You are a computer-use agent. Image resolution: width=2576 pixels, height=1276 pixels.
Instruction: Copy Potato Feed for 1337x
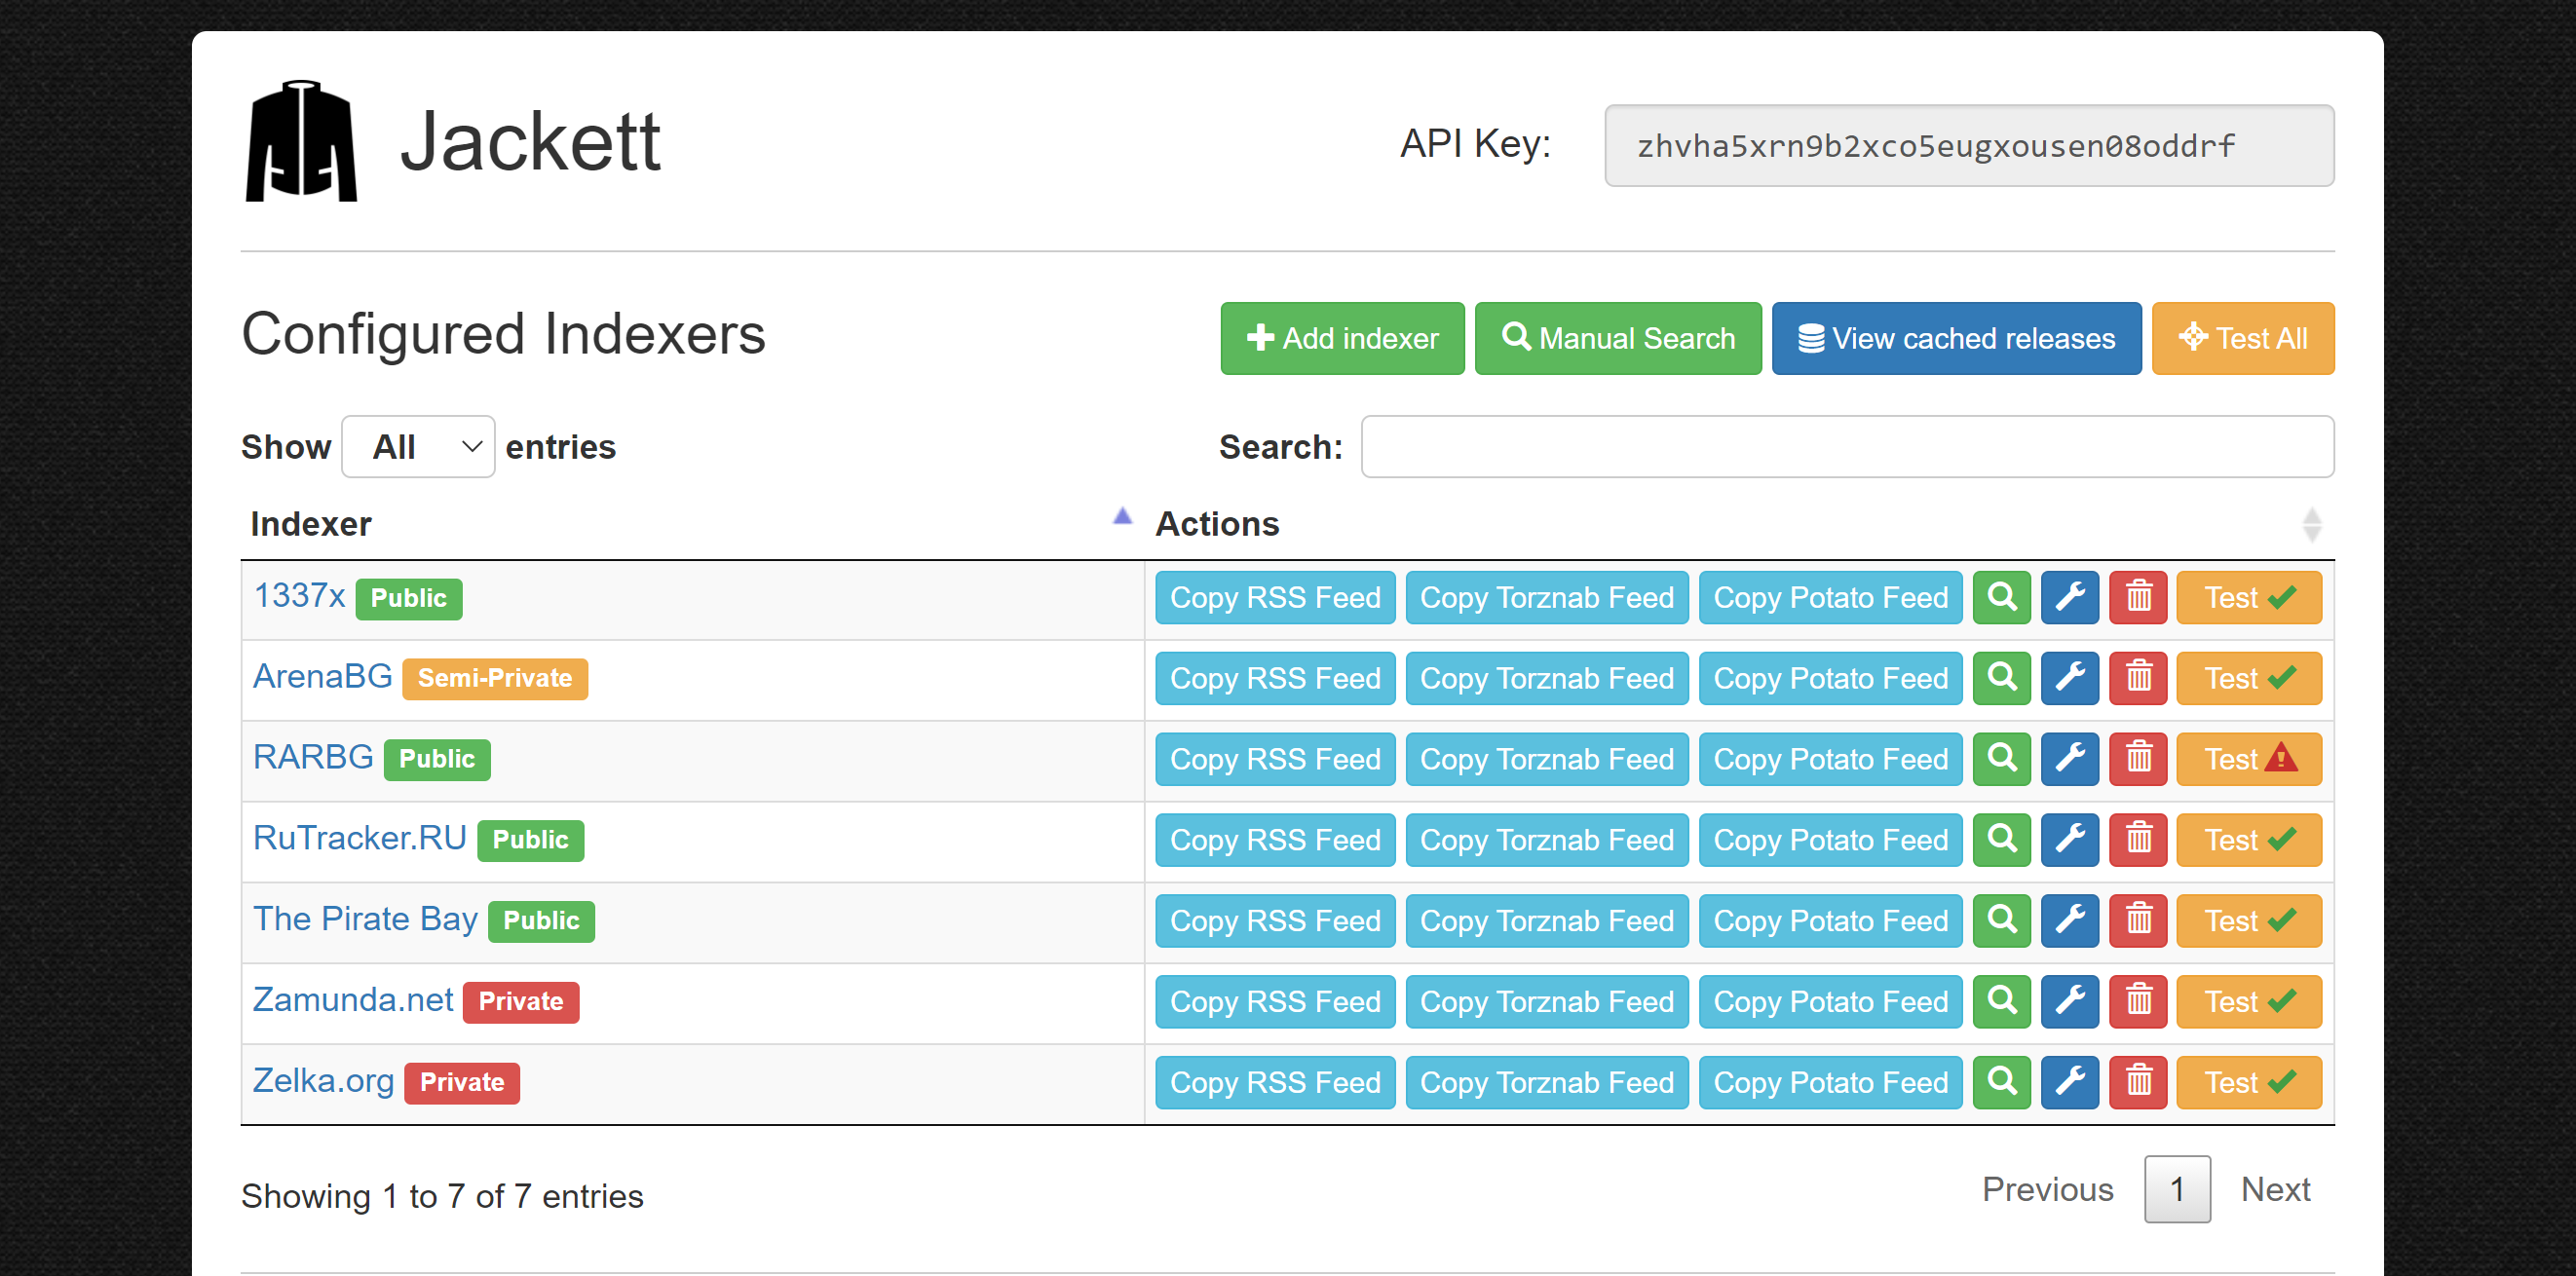[1830, 597]
